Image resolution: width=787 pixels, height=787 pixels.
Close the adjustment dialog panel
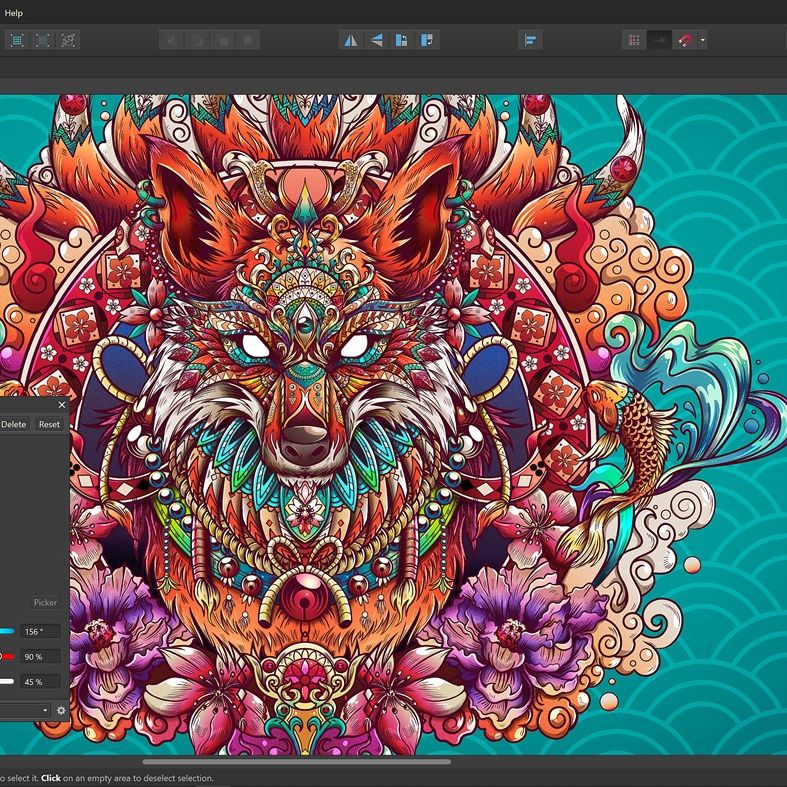[x=61, y=405]
